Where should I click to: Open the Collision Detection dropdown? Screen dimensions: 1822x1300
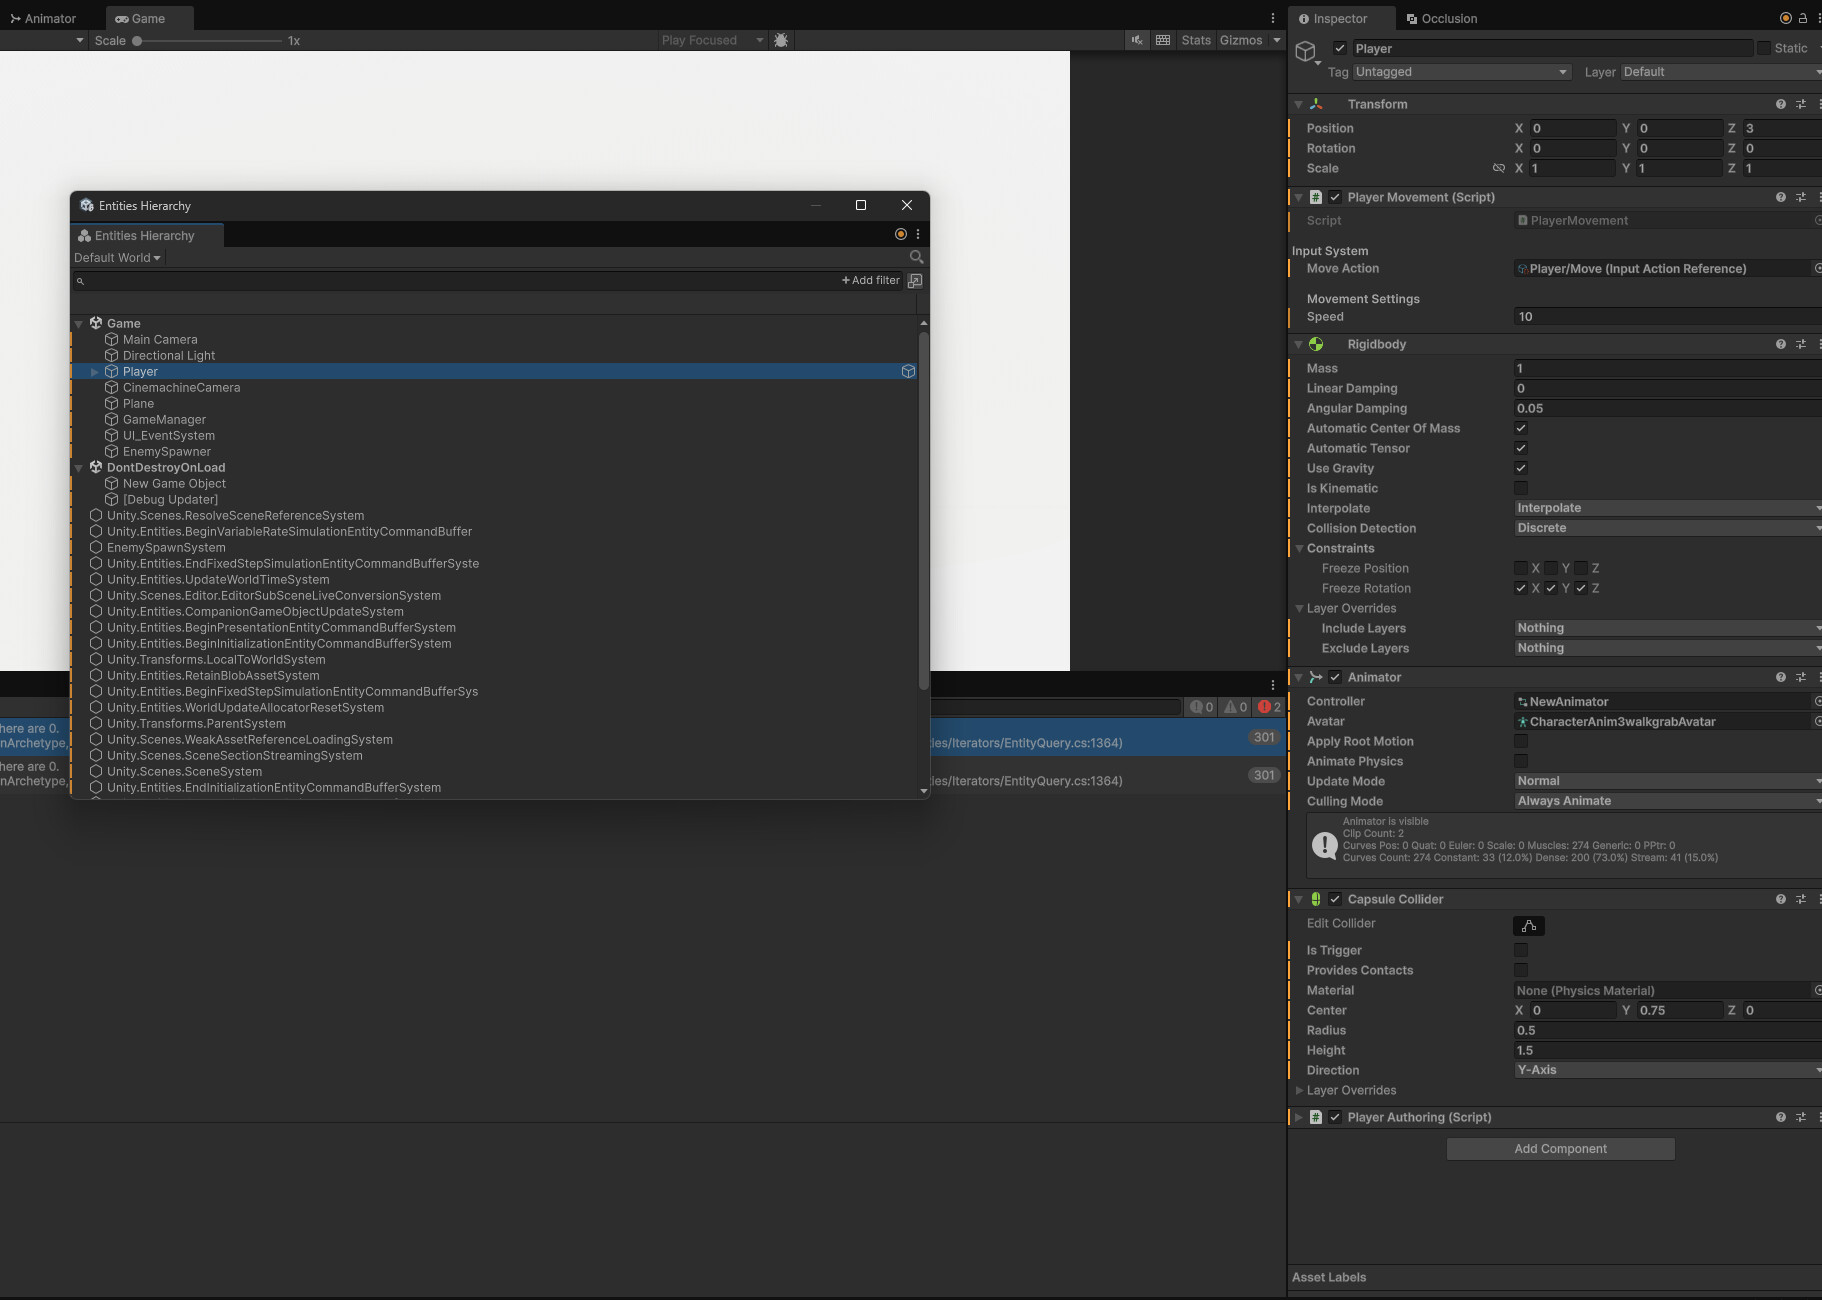(x=1665, y=528)
